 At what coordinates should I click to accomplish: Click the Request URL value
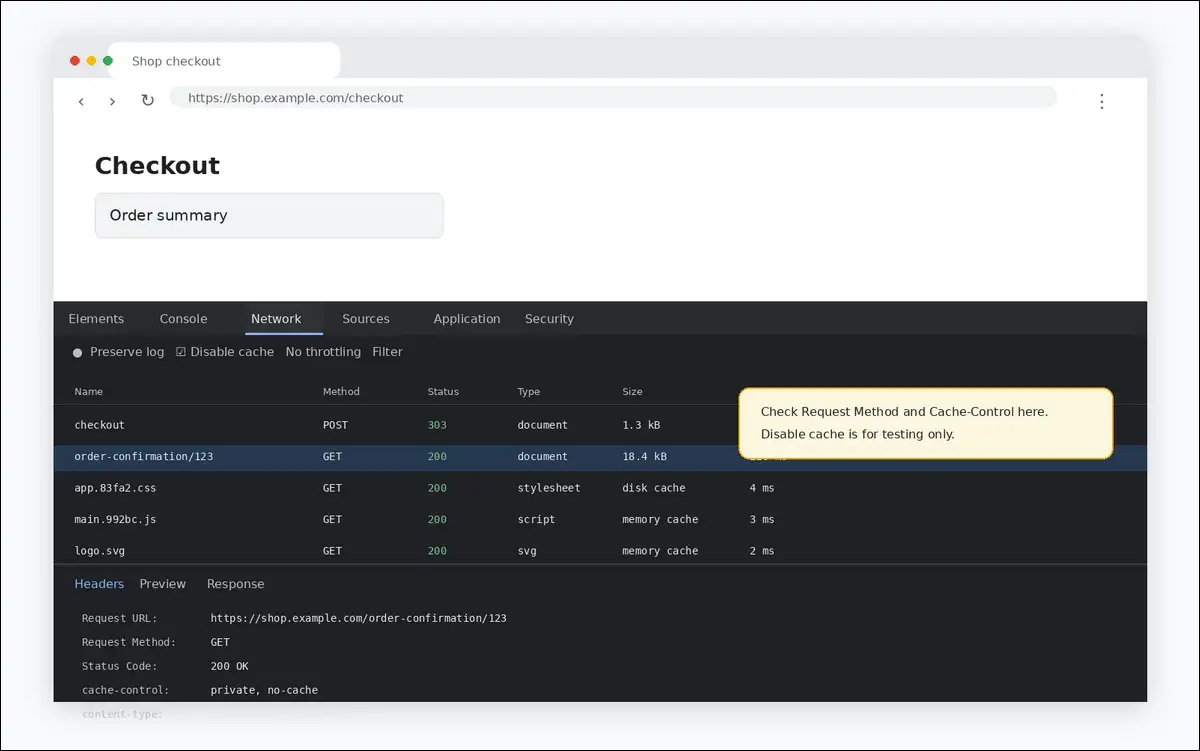(x=358, y=618)
